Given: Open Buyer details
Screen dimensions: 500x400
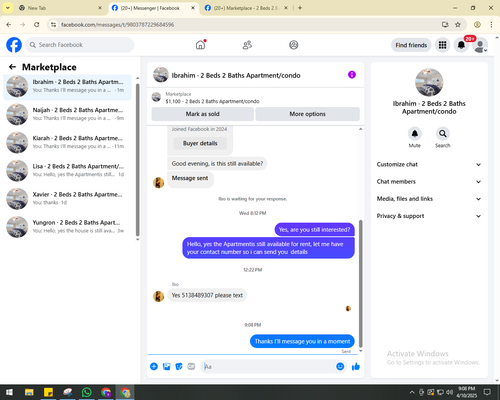Looking at the screenshot, I should tap(200, 143).
